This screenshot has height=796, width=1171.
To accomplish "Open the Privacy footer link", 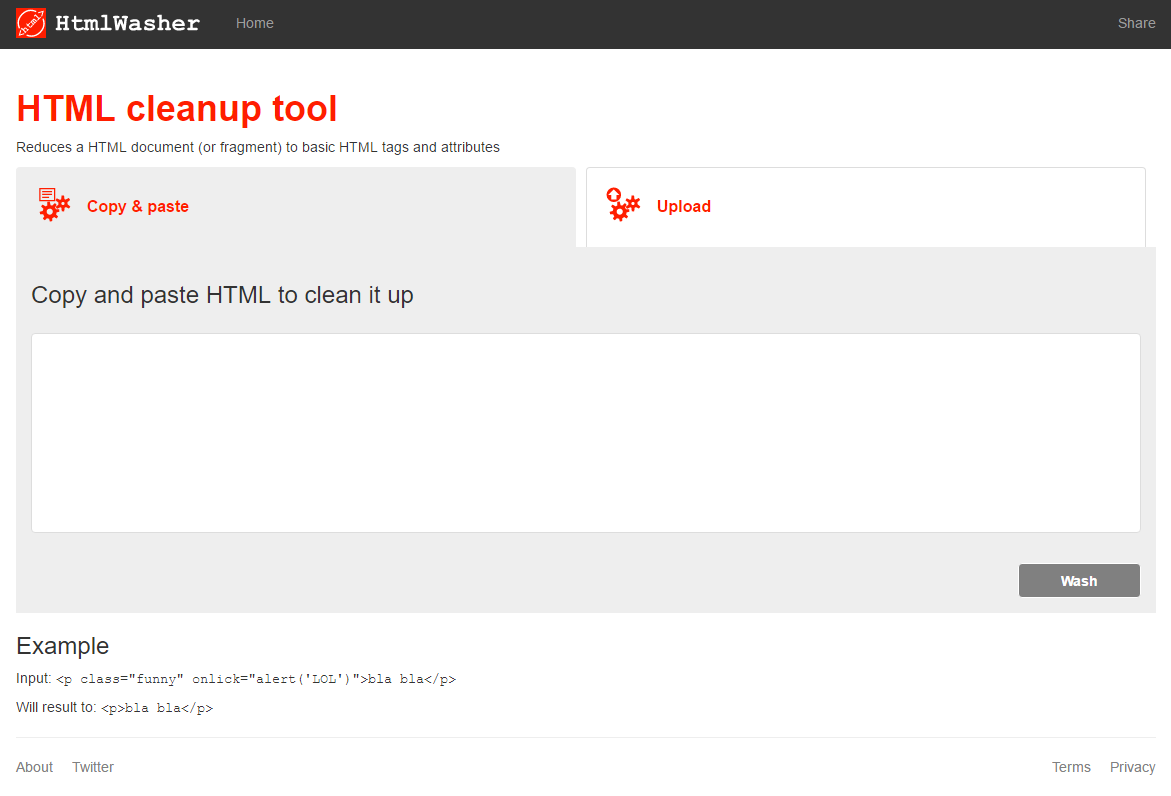I will click(1132, 767).
